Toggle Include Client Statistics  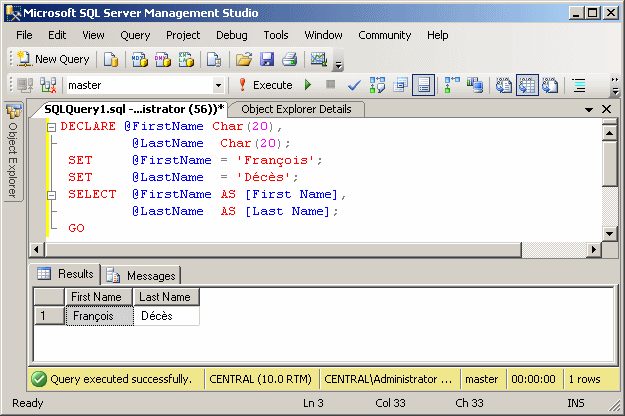475,85
